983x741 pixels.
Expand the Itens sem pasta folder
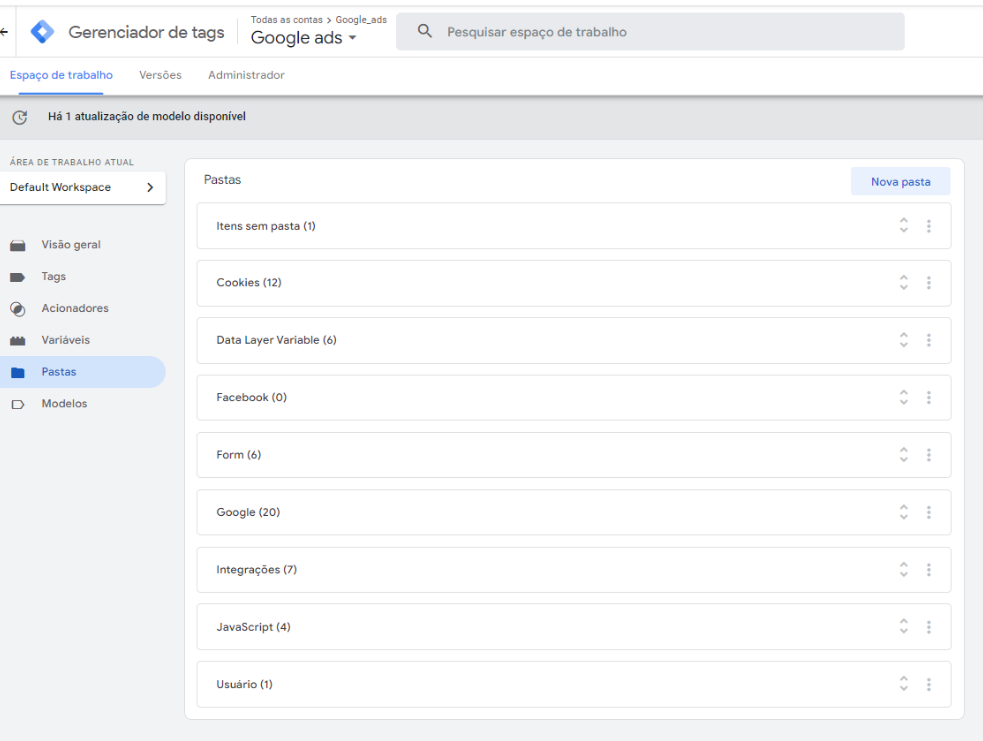[904, 226]
